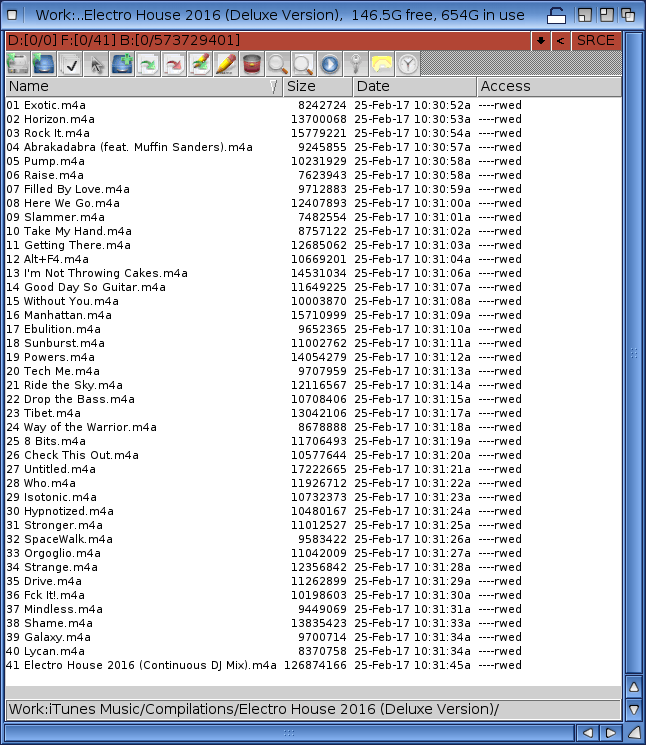The image size is (646, 745).
Task: Click the Select All checkmark icon
Action: [x=70, y=64]
